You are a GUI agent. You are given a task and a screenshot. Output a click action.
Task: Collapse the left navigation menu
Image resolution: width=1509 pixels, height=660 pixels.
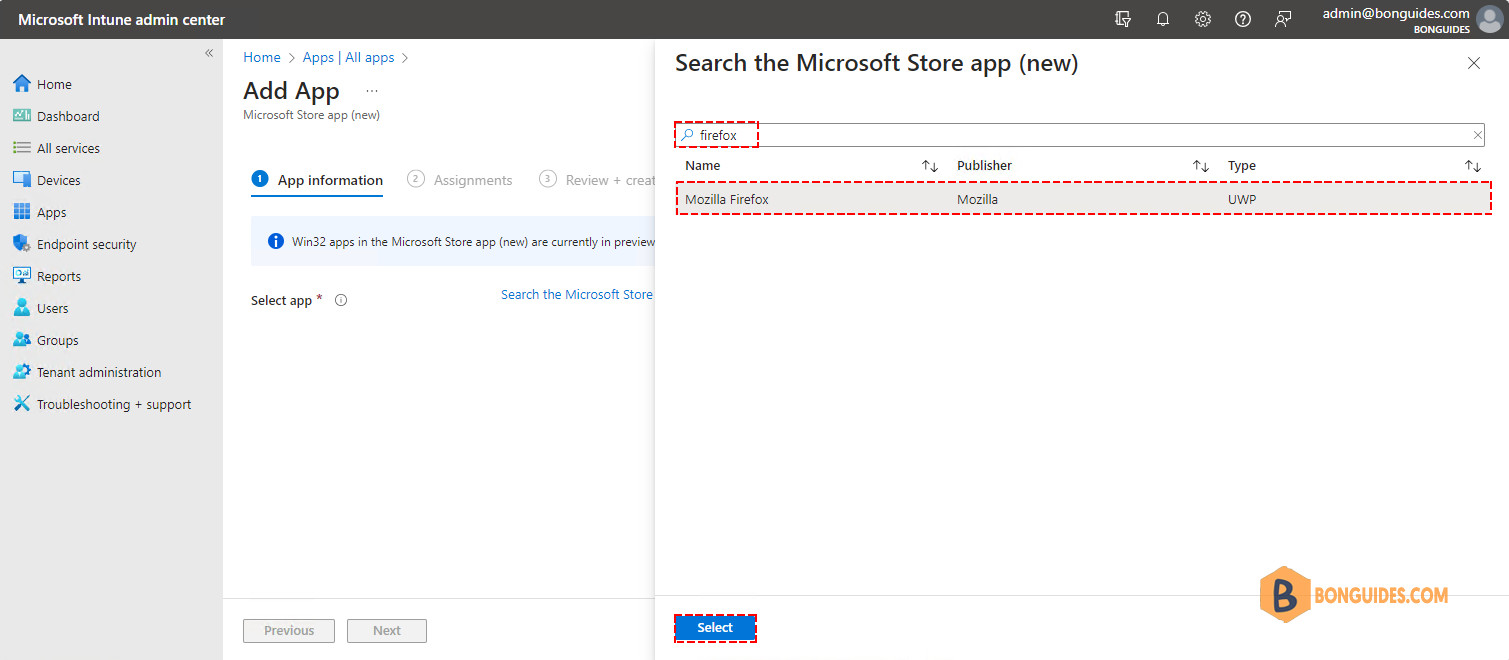[209, 53]
